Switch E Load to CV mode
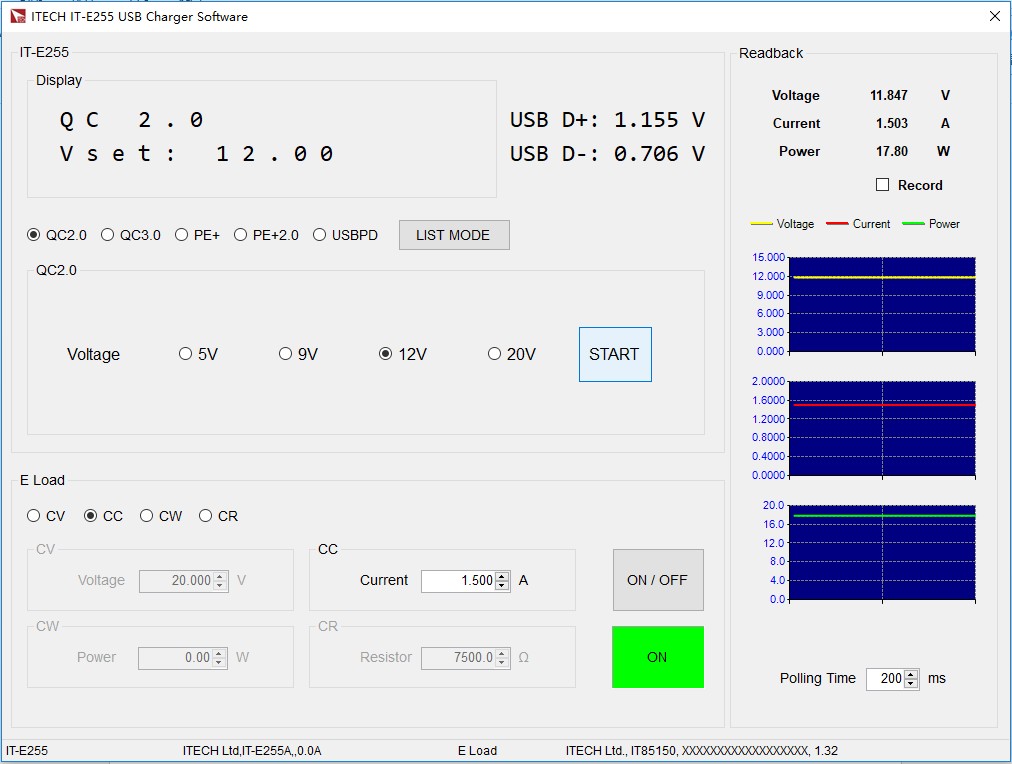Viewport: 1012px width, 764px height. point(34,516)
